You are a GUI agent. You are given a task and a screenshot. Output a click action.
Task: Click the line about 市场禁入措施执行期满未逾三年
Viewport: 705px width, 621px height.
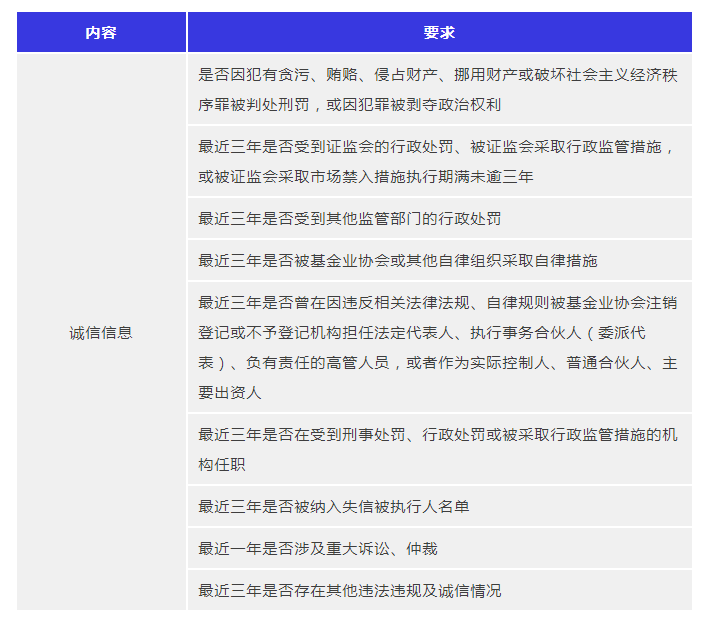tap(366, 176)
